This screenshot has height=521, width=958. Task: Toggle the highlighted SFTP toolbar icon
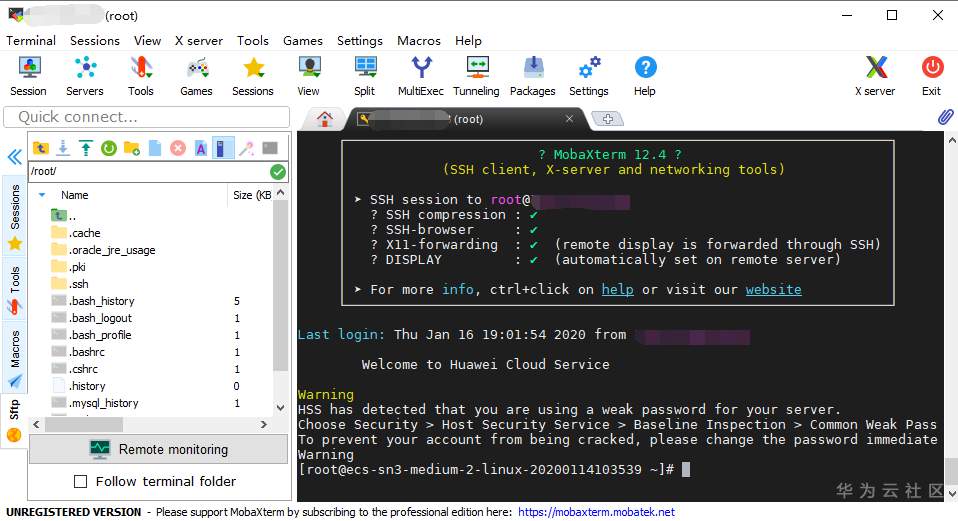223,148
